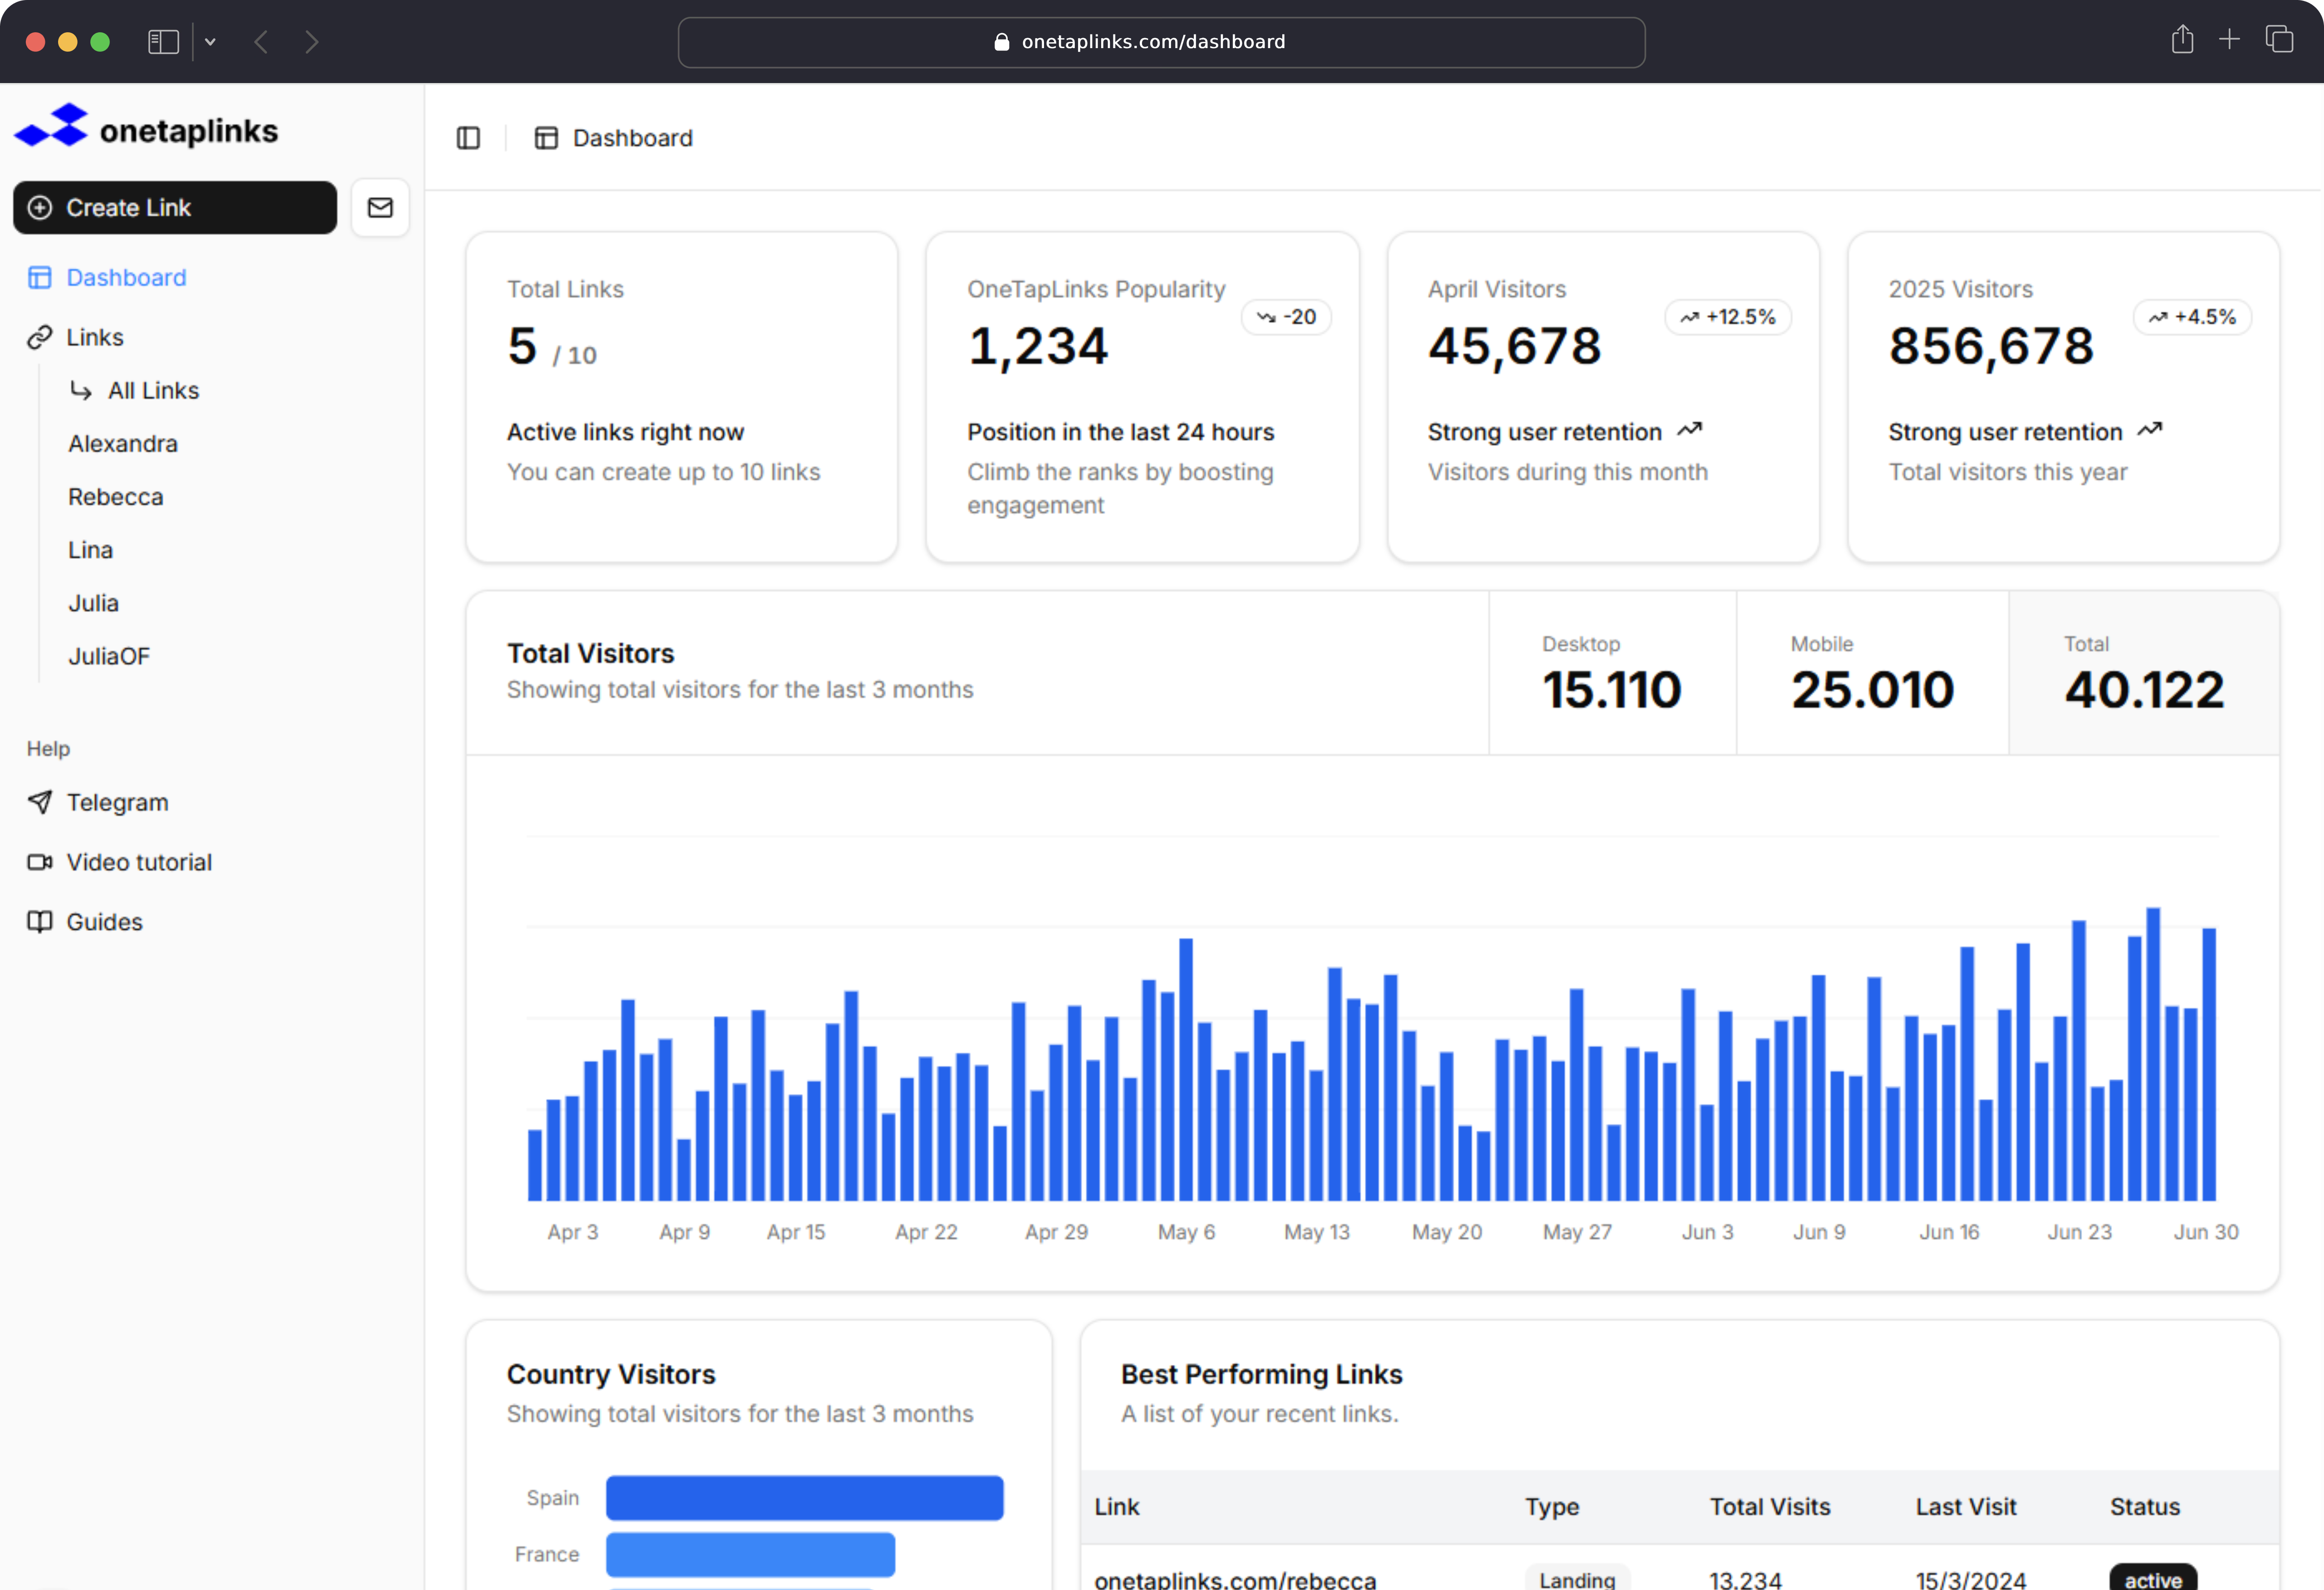
Task: Open a new tab with the plus icon
Action: pyautogui.click(x=2230, y=40)
